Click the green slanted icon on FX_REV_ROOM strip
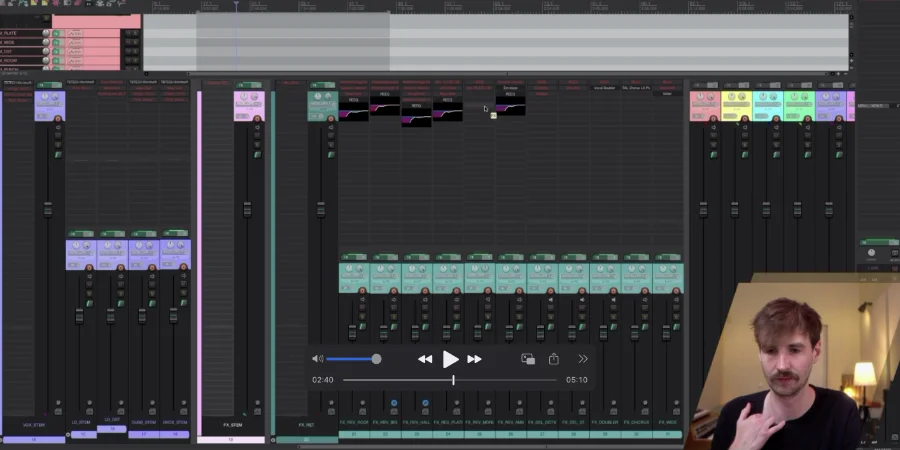Viewport: 900px width, 450px height. tap(362, 327)
